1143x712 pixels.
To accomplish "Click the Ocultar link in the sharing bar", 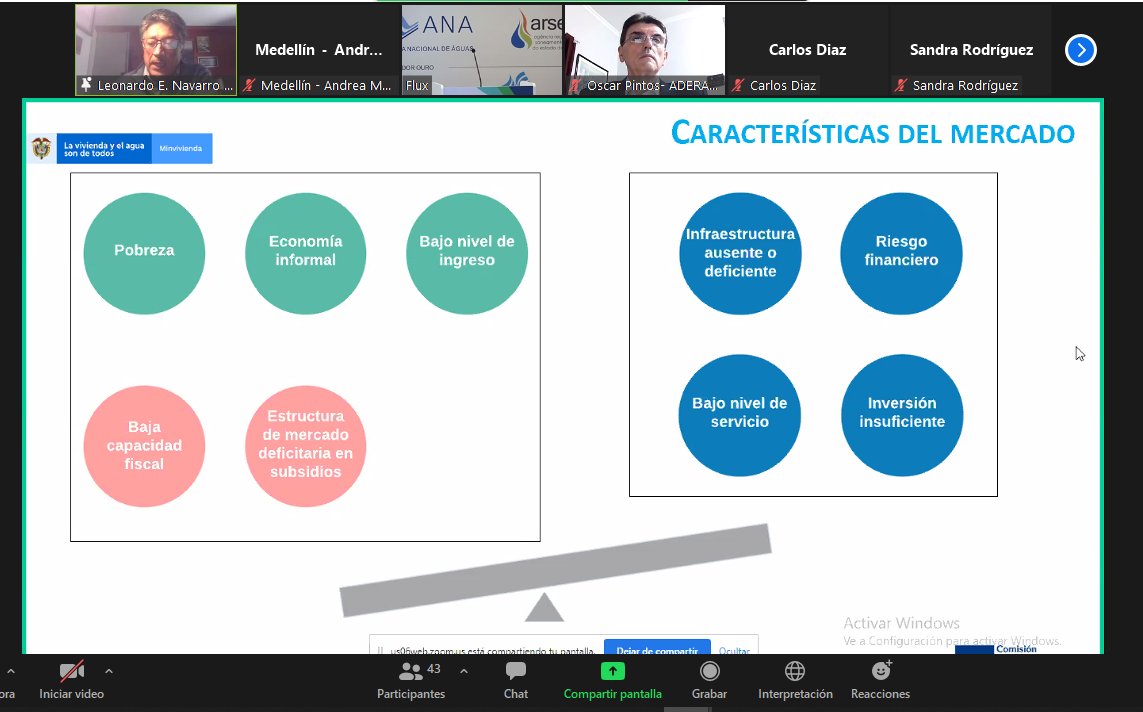I will (734, 651).
